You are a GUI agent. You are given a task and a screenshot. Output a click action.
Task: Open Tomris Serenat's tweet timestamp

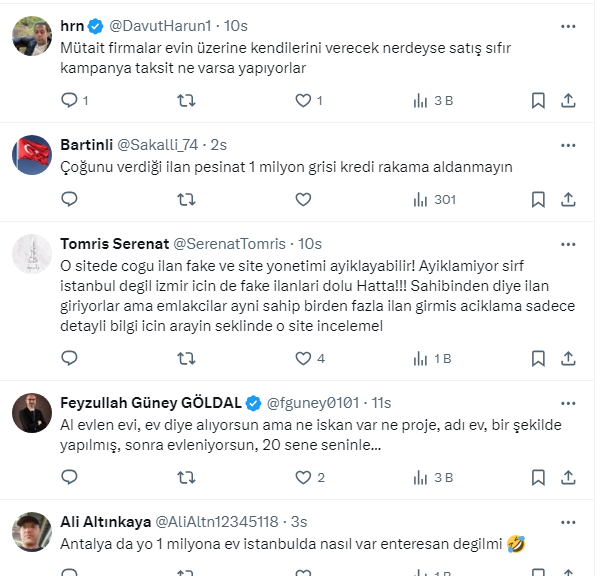[x=310, y=244]
